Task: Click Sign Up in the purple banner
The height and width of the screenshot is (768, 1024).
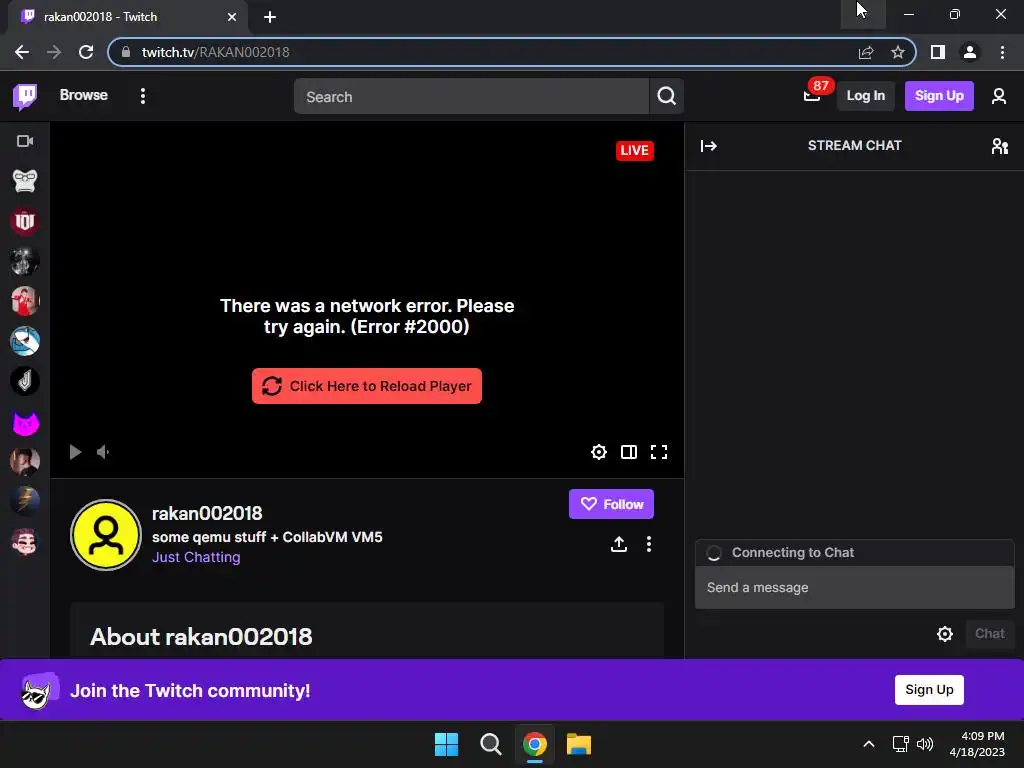Action: [929, 690]
